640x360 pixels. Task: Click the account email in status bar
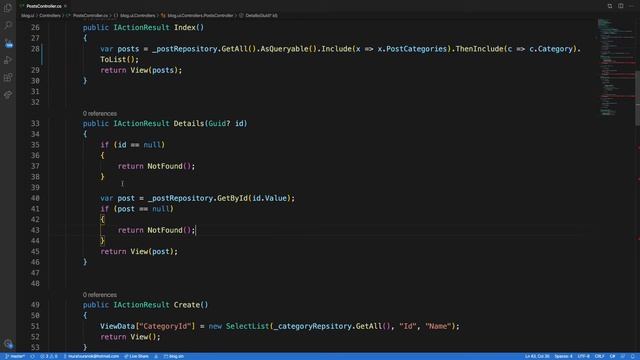[91, 356]
